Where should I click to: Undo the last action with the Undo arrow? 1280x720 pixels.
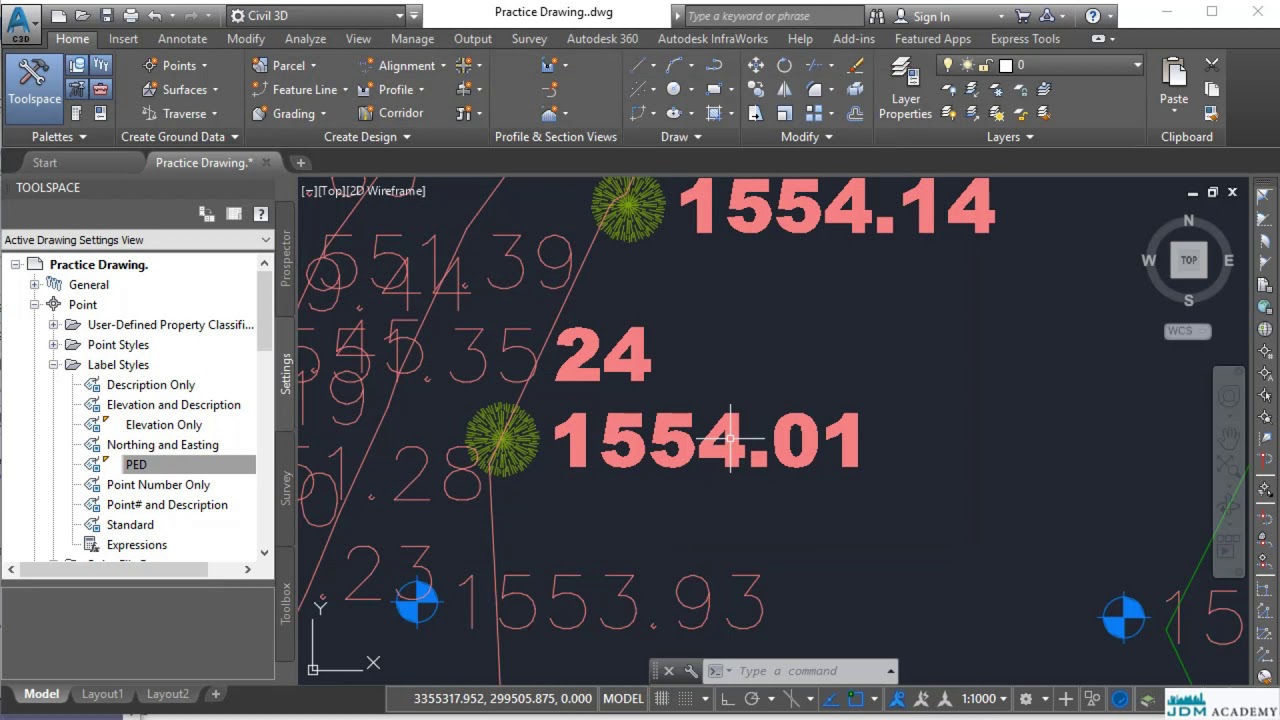154,16
